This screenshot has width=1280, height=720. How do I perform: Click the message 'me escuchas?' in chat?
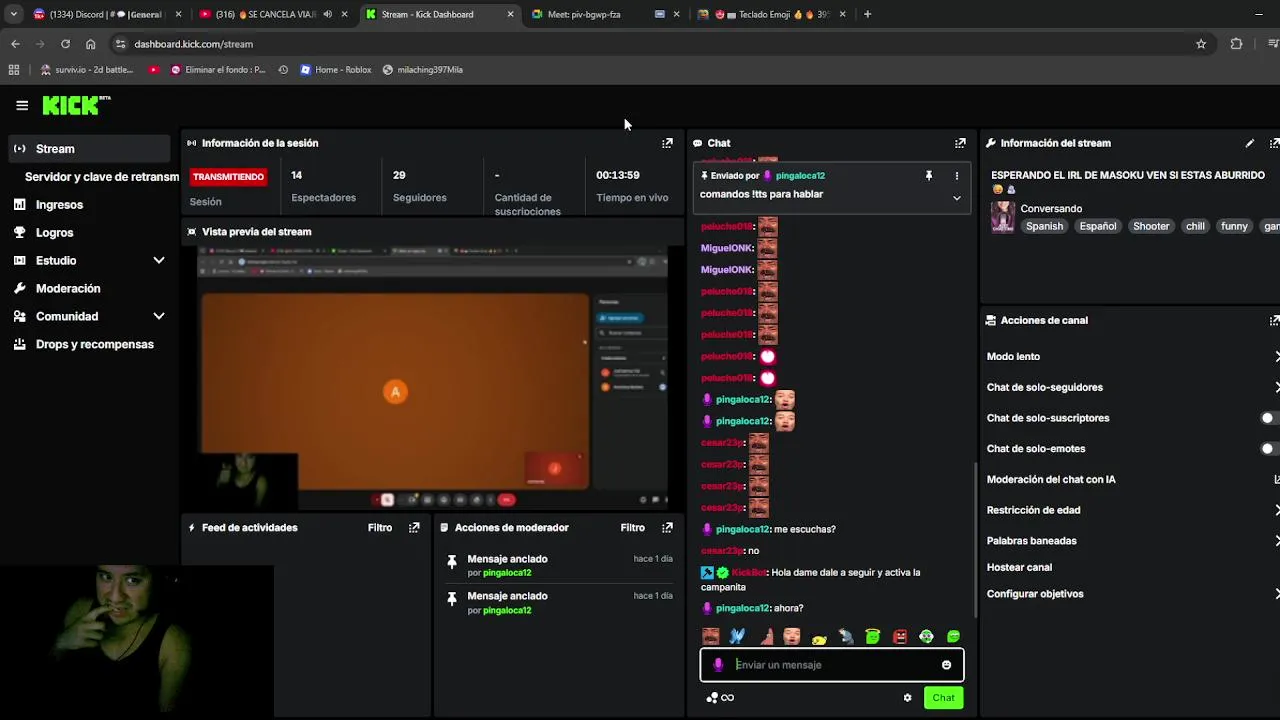coord(804,529)
